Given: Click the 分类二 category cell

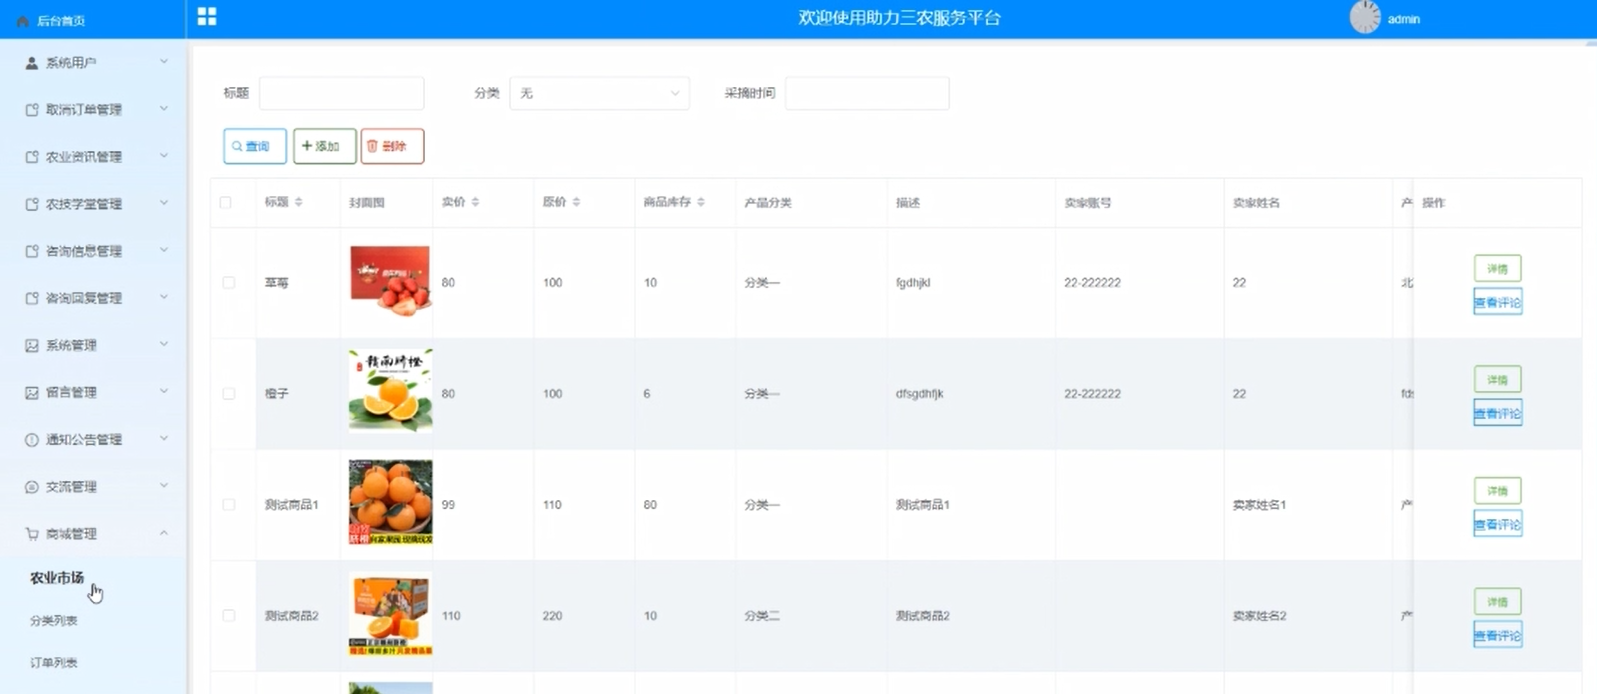Looking at the screenshot, I should (762, 616).
